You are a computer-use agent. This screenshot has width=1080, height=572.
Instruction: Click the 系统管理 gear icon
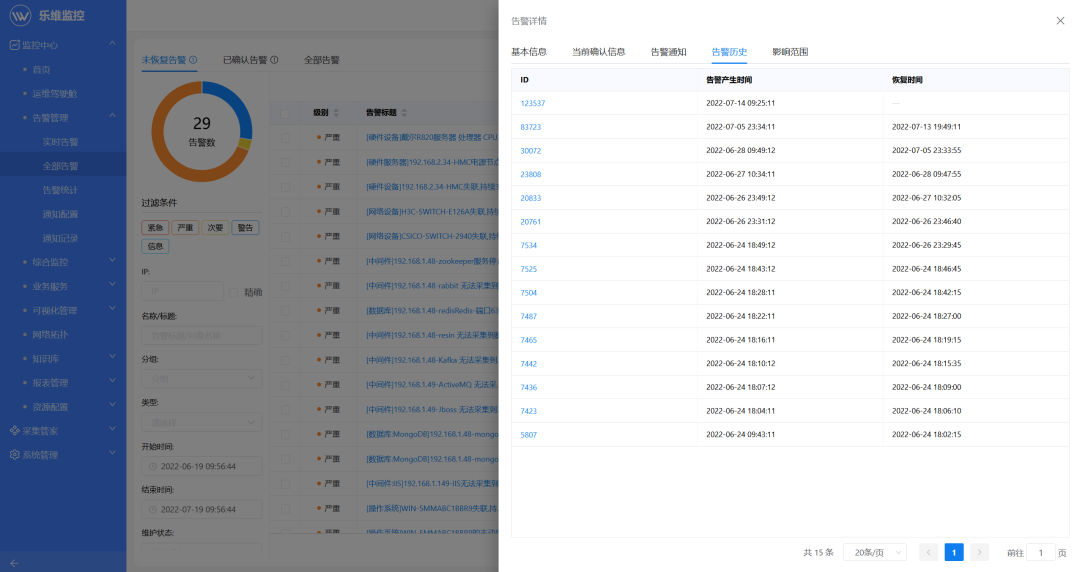click(x=14, y=455)
